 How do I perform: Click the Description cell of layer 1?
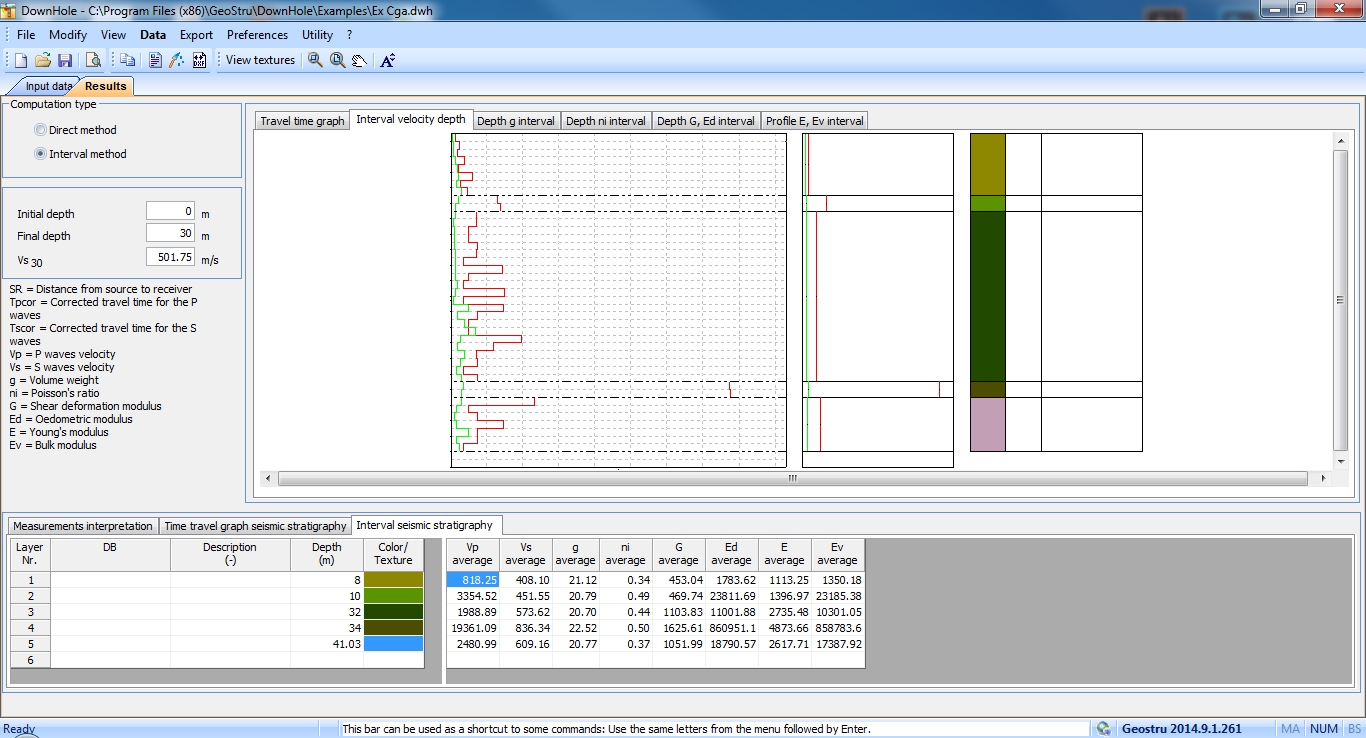tap(230, 580)
